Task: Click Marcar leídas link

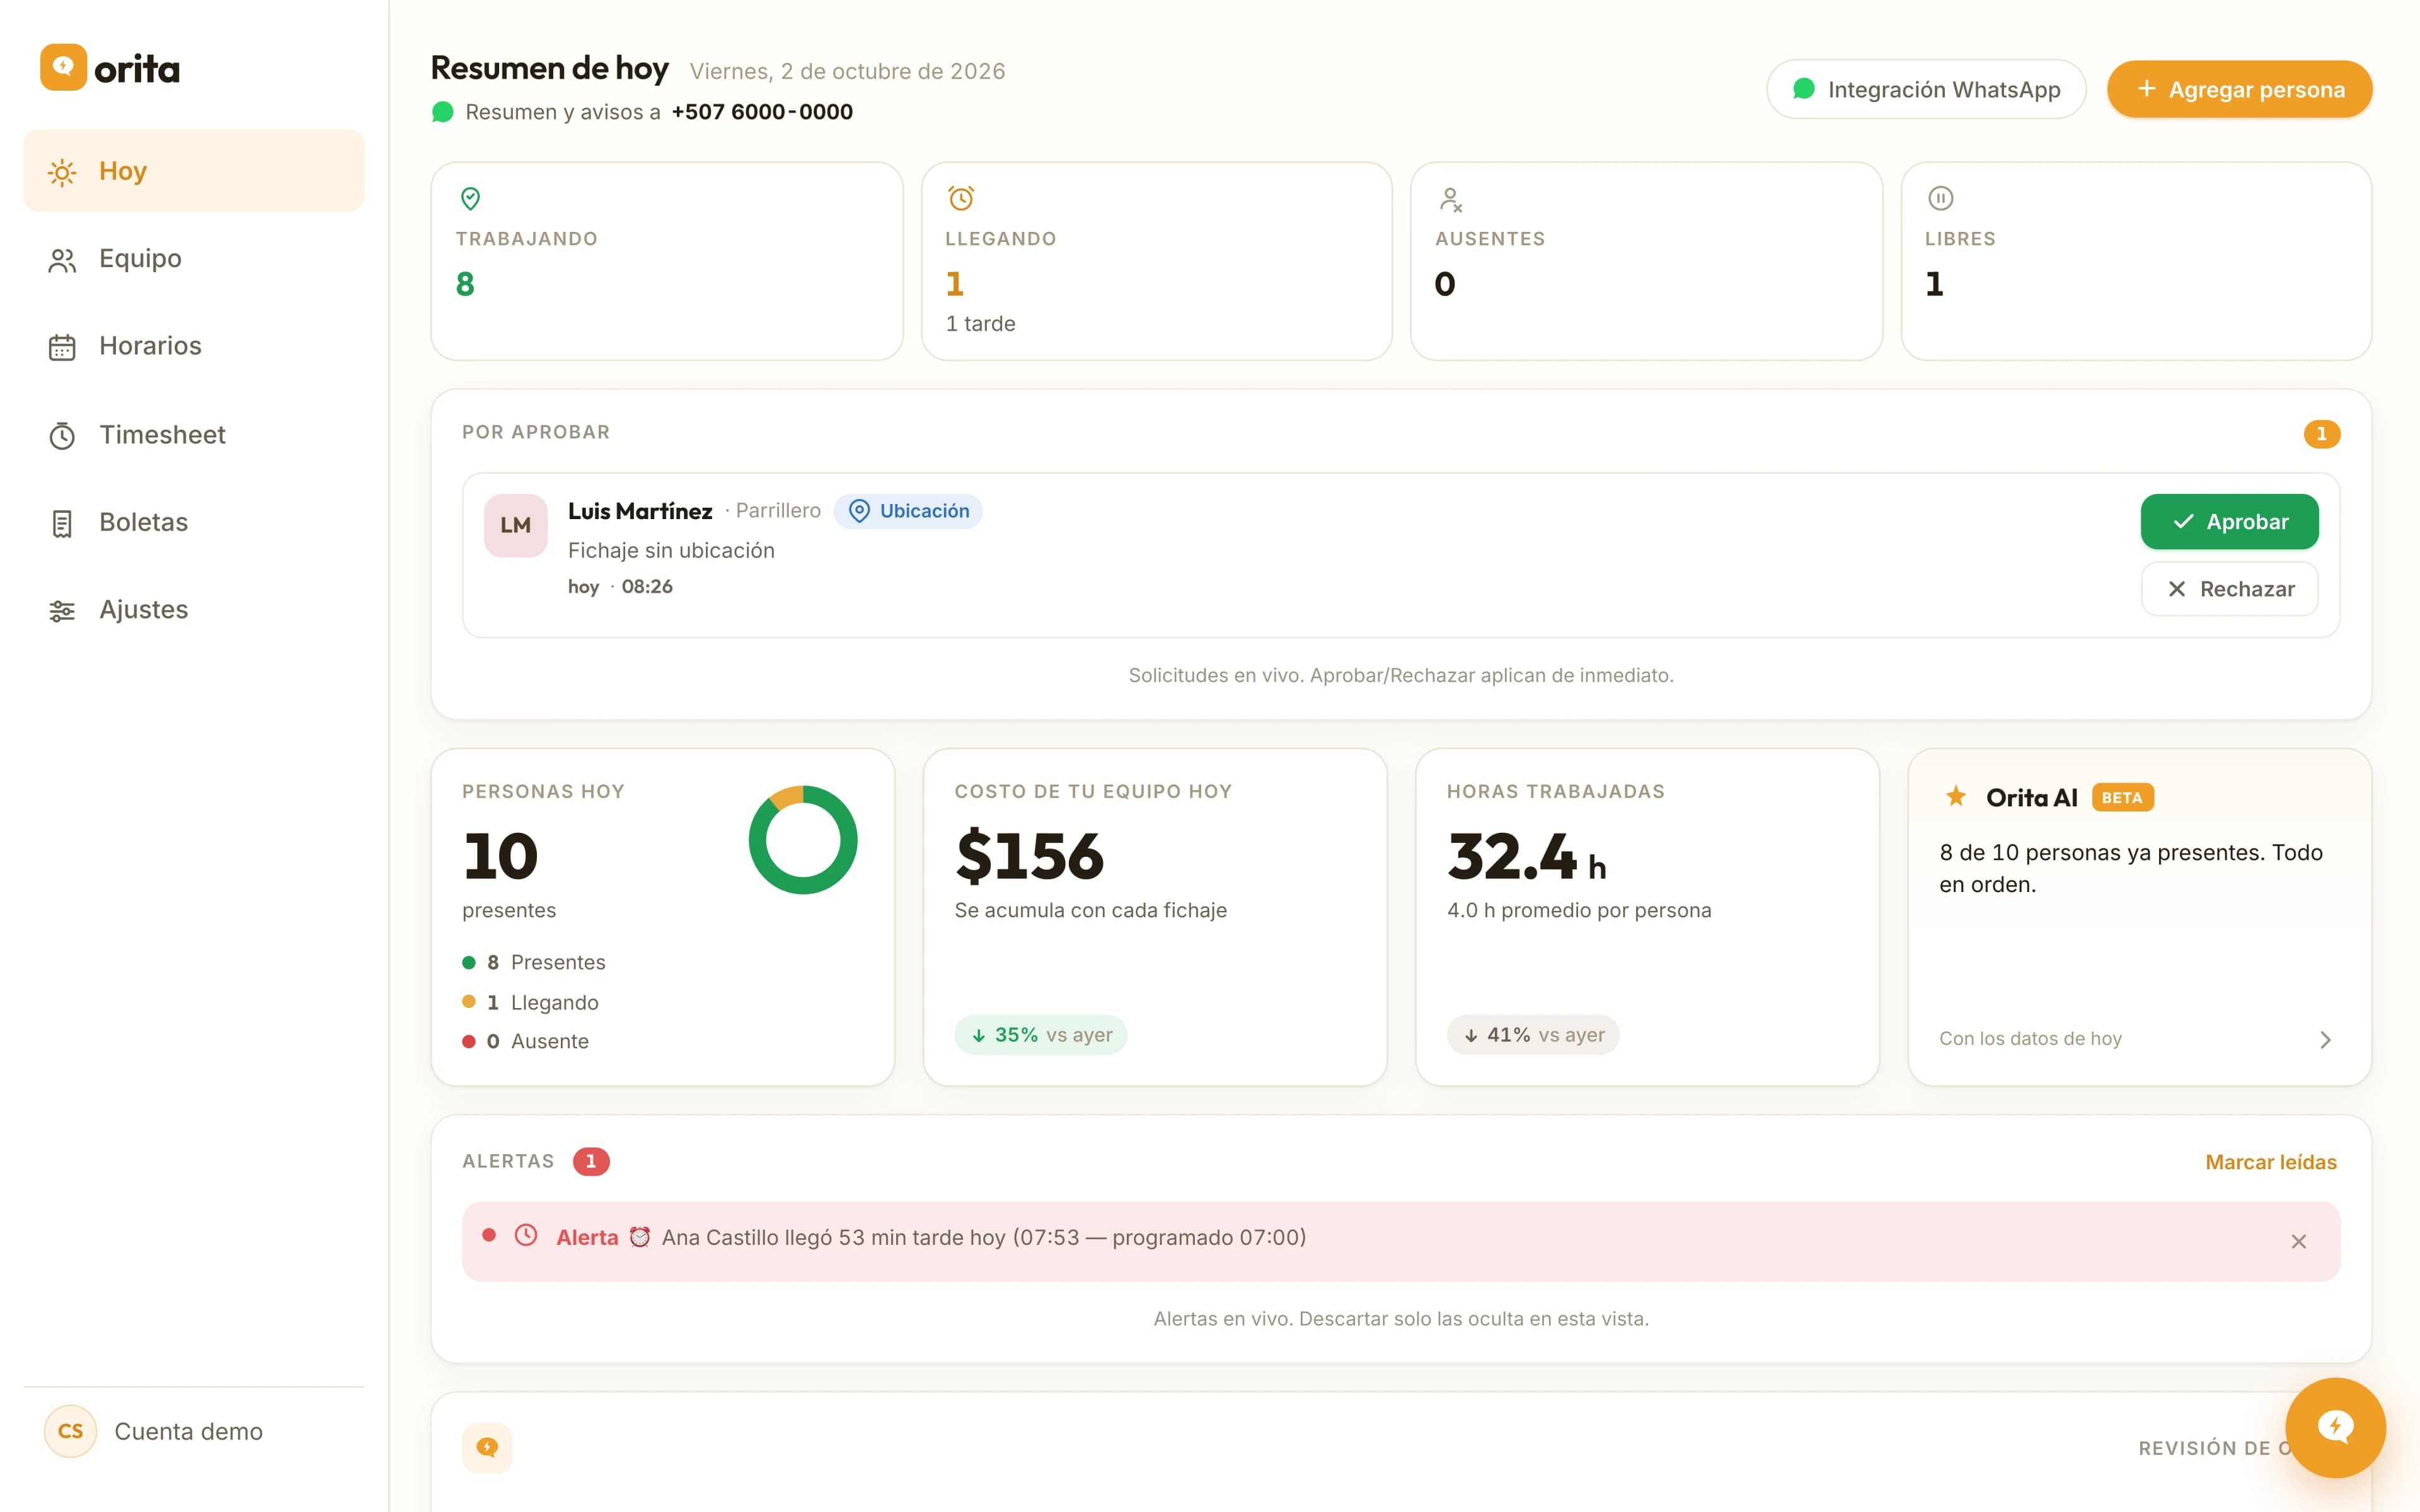Action: pyautogui.click(x=2271, y=1162)
